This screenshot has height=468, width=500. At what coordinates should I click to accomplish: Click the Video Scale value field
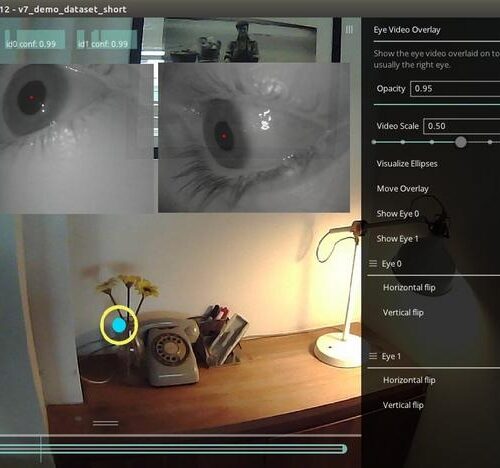coord(462,126)
